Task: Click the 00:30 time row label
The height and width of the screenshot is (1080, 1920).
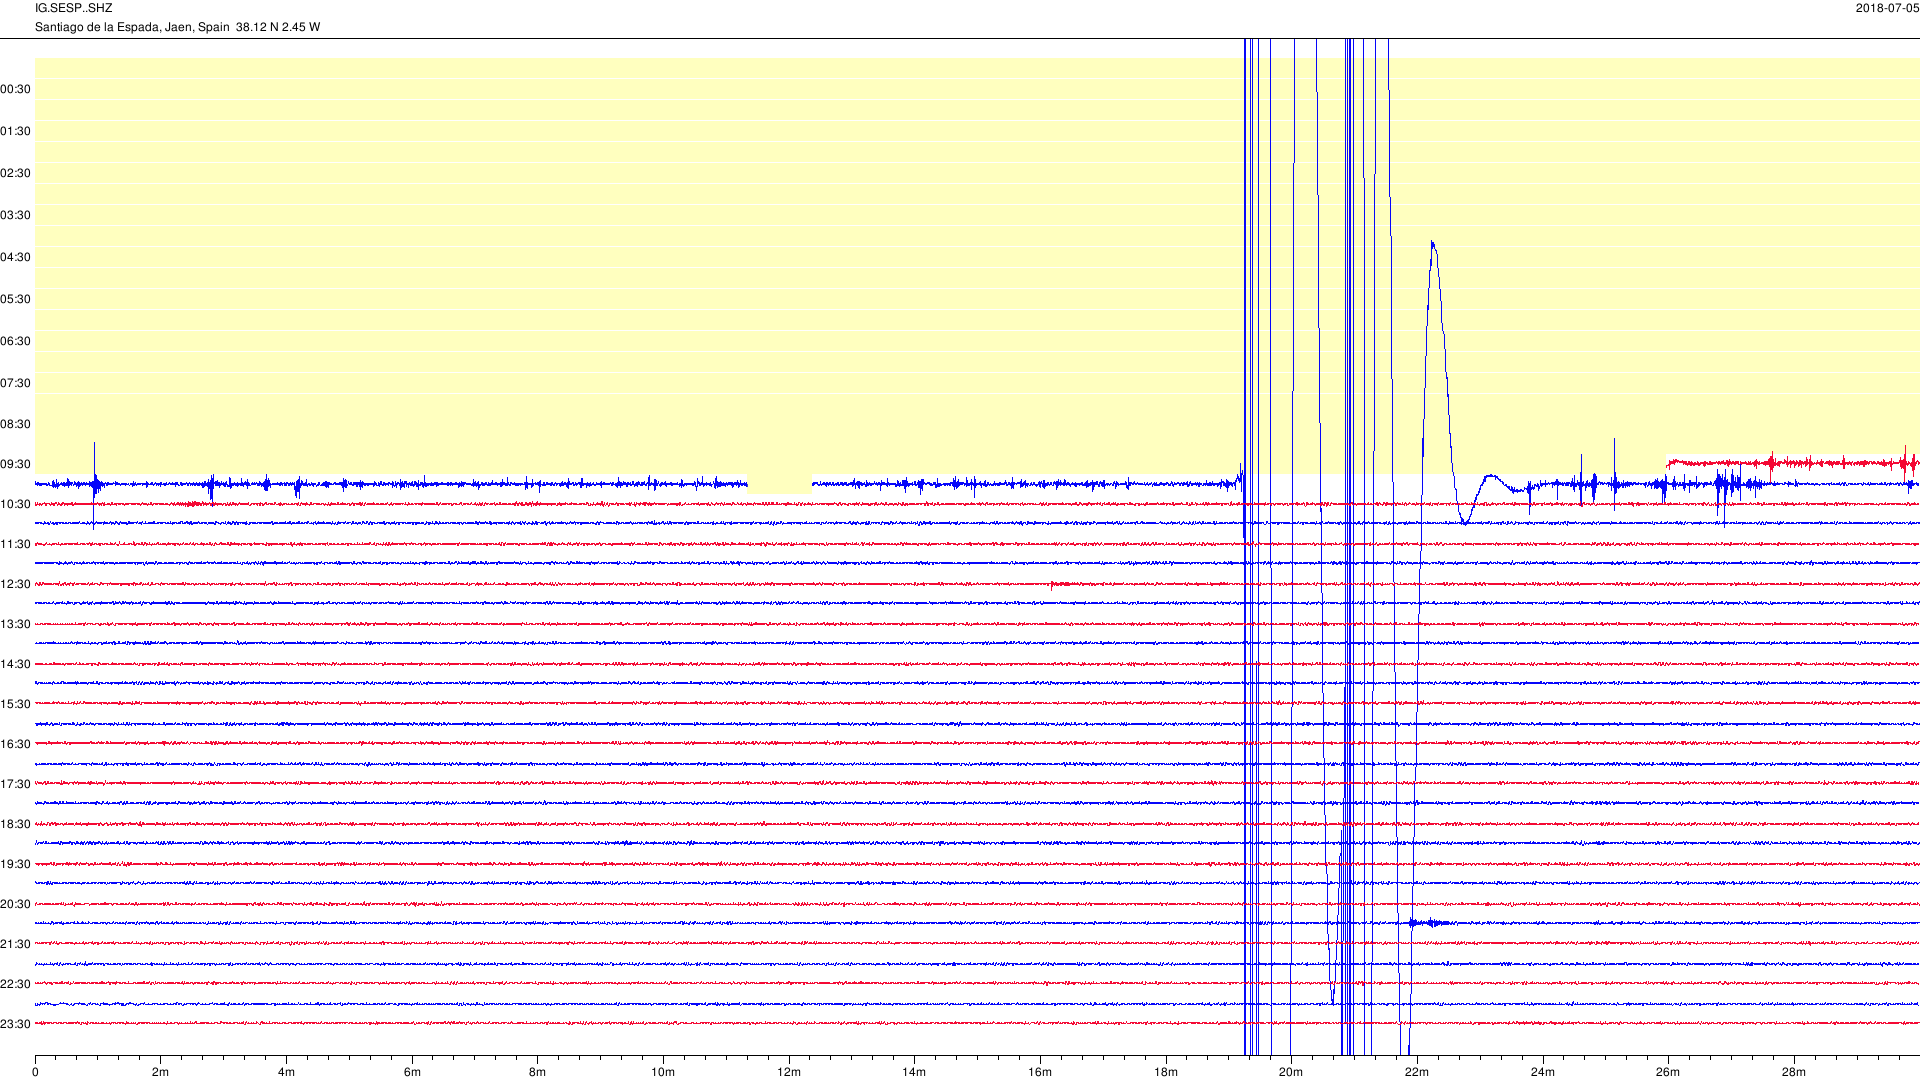Action: [x=15, y=89]
